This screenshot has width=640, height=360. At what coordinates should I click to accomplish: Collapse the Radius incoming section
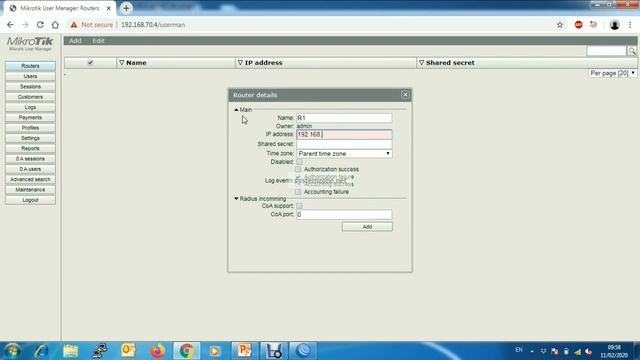coord(236,199)
